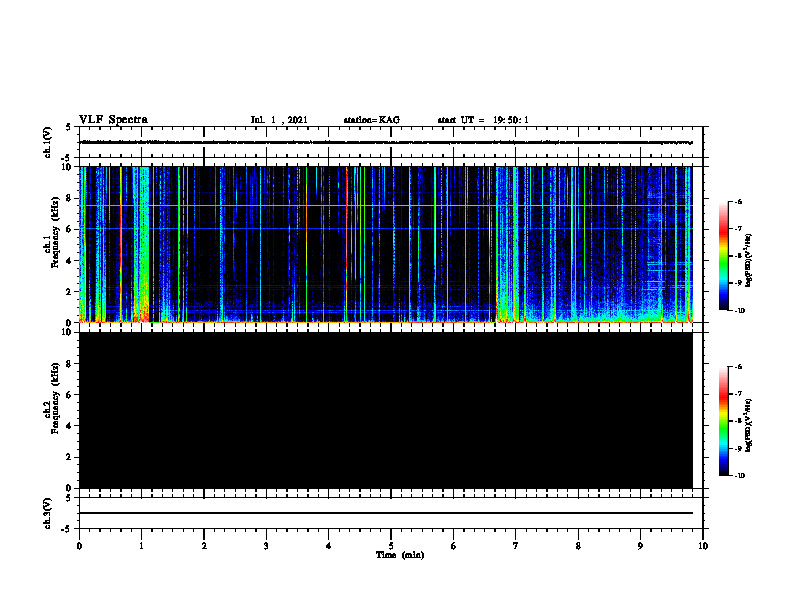The width and height of the screenshot is (792, 612).
Task: Click the red vertical burst near 9.3 minutes
Action: click(x=661, y=244)
